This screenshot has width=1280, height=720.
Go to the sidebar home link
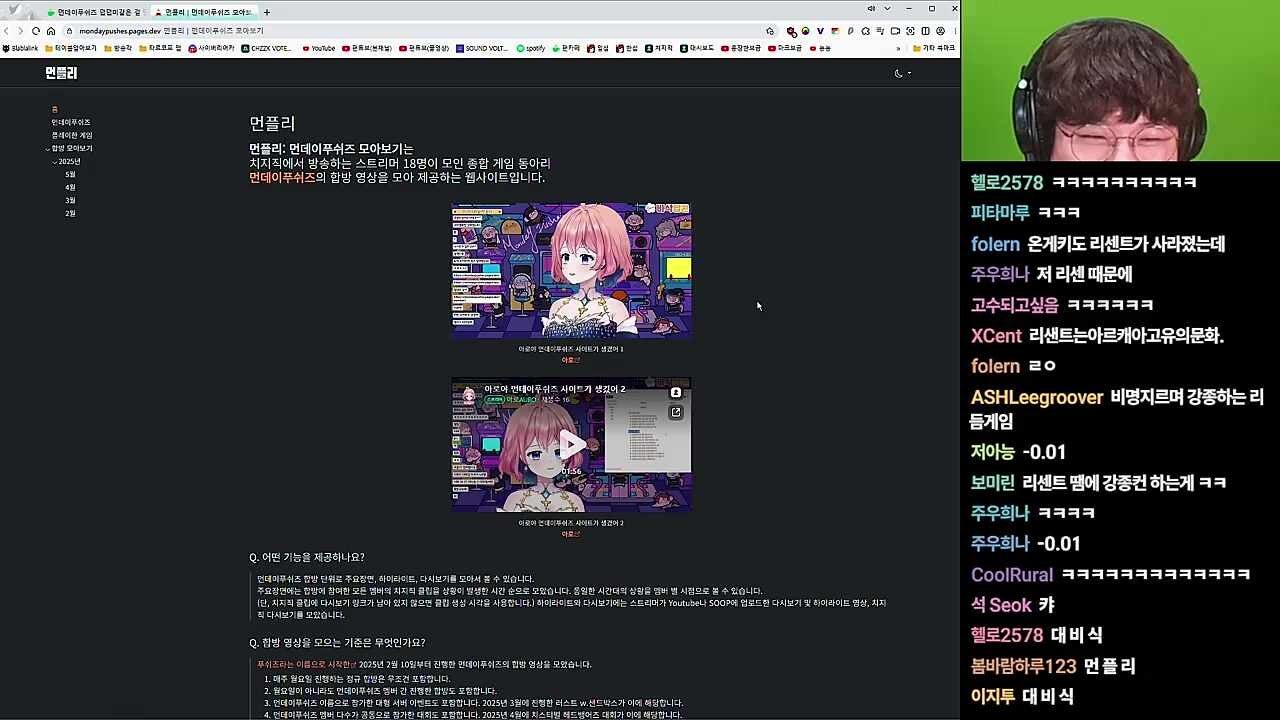[55, 109]
